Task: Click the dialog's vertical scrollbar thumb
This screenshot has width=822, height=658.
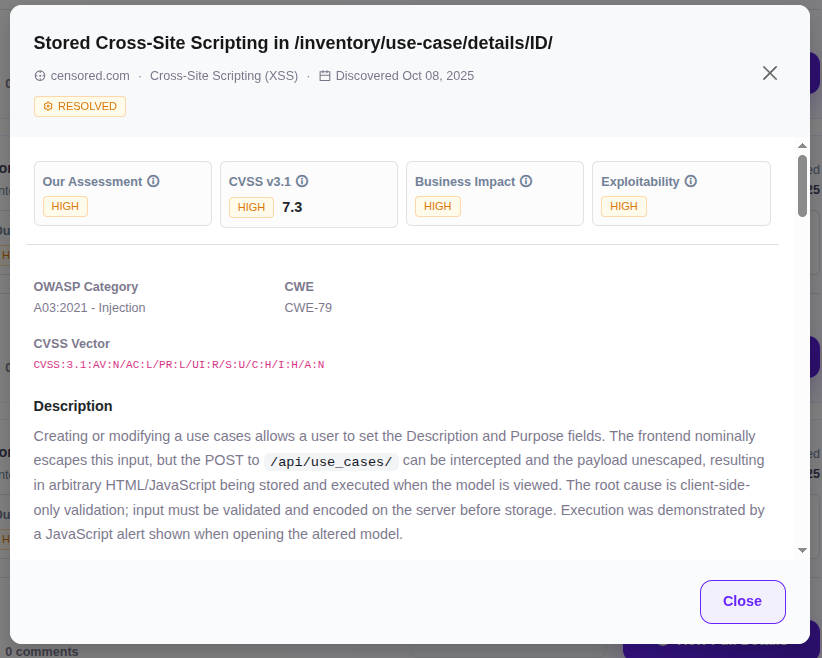Action: click(x=802, y=185)
